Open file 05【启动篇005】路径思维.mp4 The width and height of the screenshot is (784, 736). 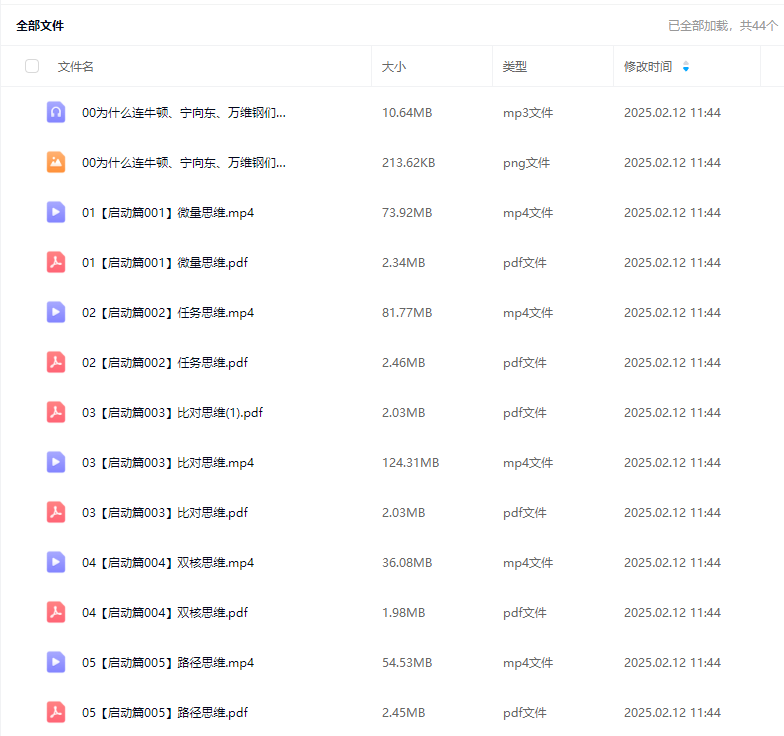pos(168,663)
